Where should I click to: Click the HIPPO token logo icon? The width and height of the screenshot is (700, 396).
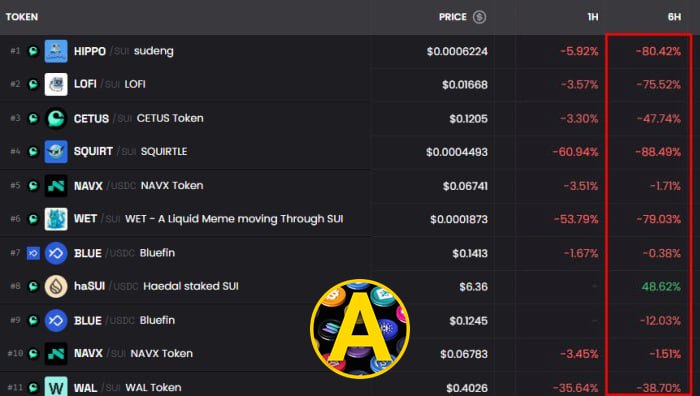tap(56, 51)
